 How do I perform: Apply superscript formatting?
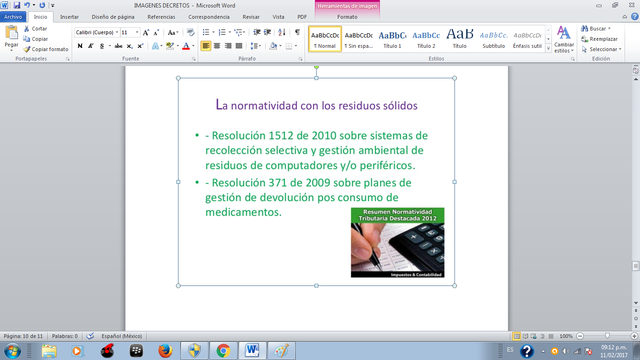140,46
